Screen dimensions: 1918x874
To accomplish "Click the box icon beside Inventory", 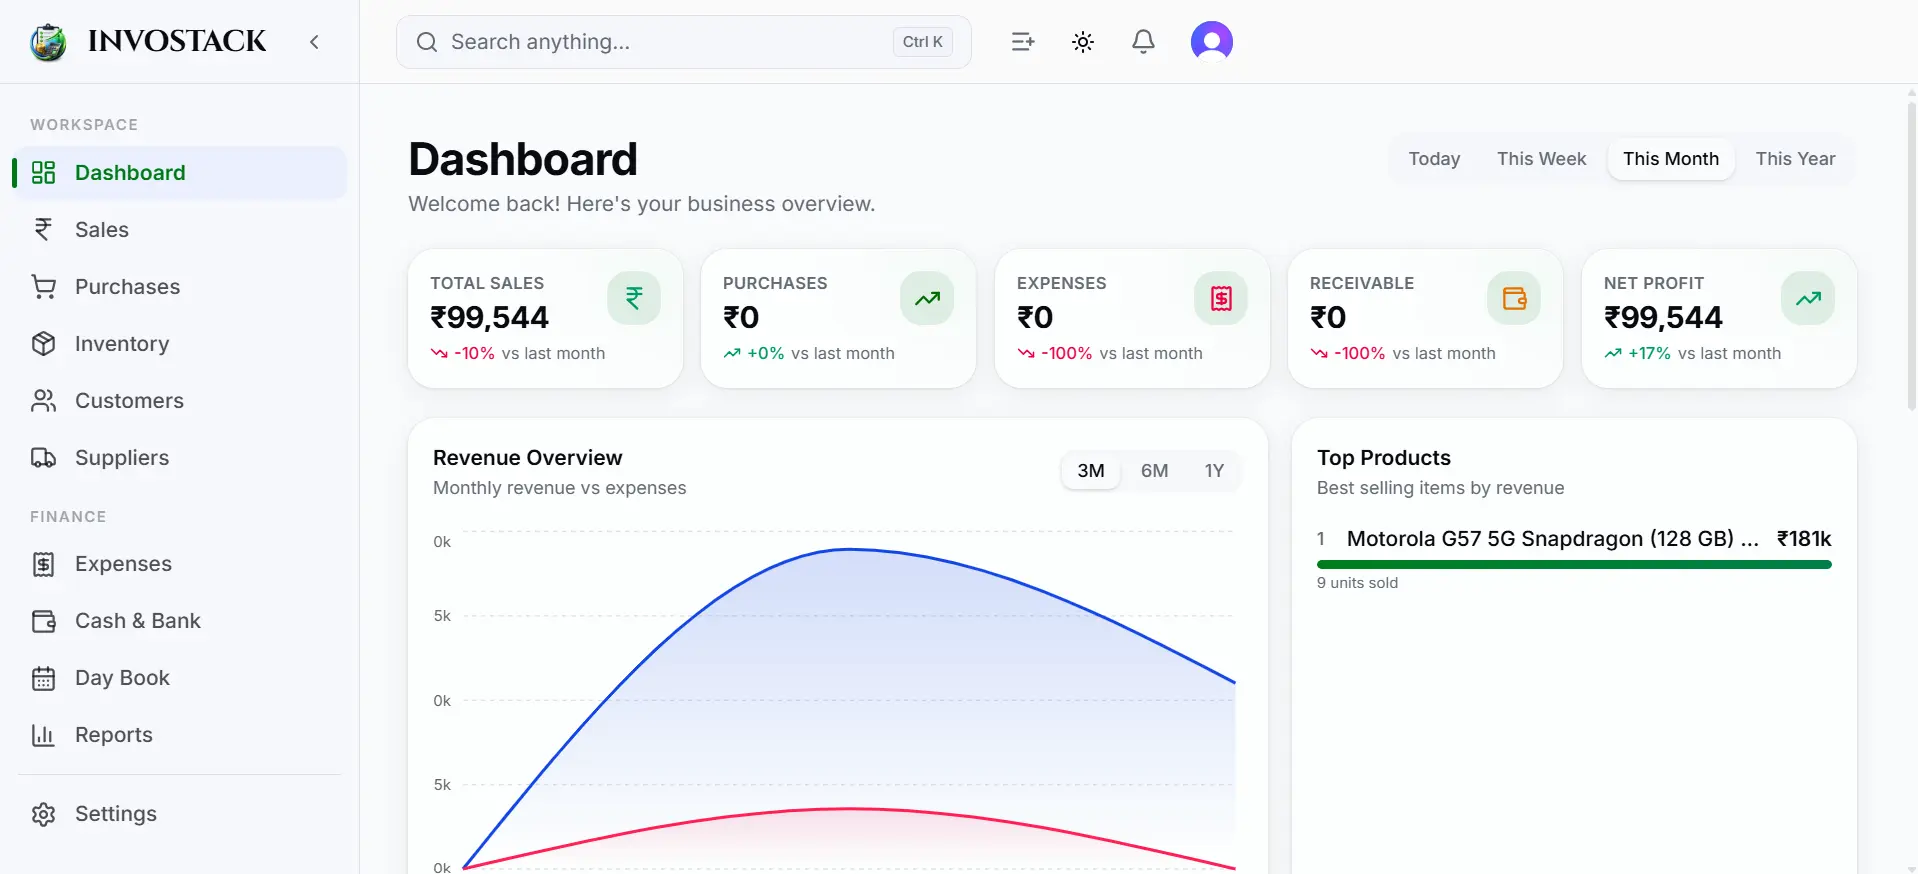I will tap(43, 344).
